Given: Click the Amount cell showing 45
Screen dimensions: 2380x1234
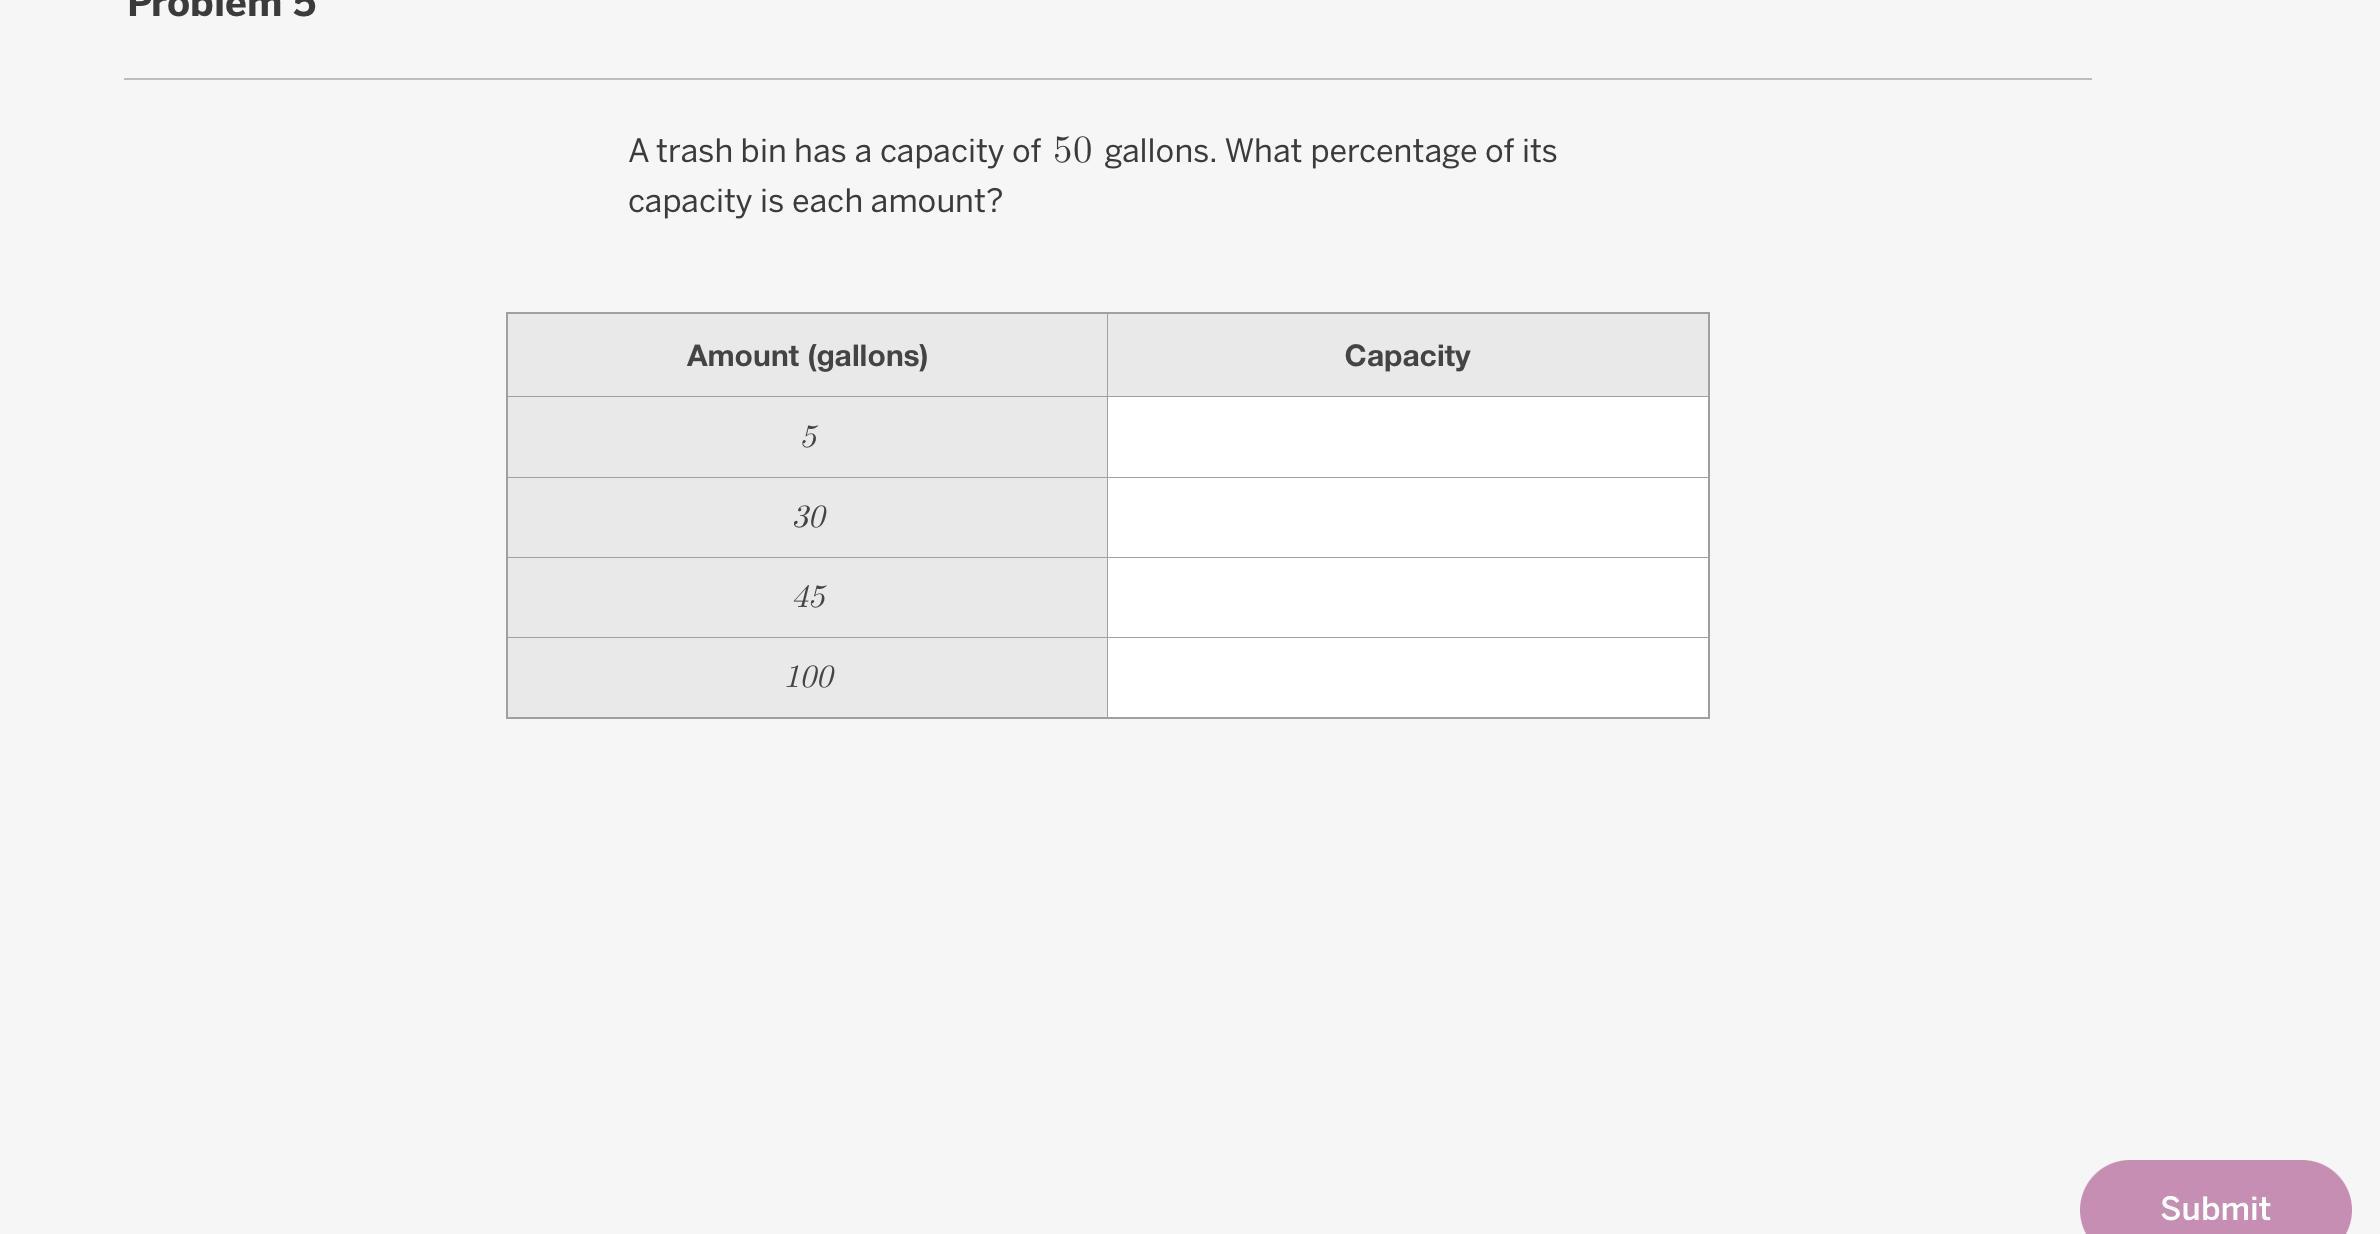Looking at the screenshot, I should tap(808, 597).
